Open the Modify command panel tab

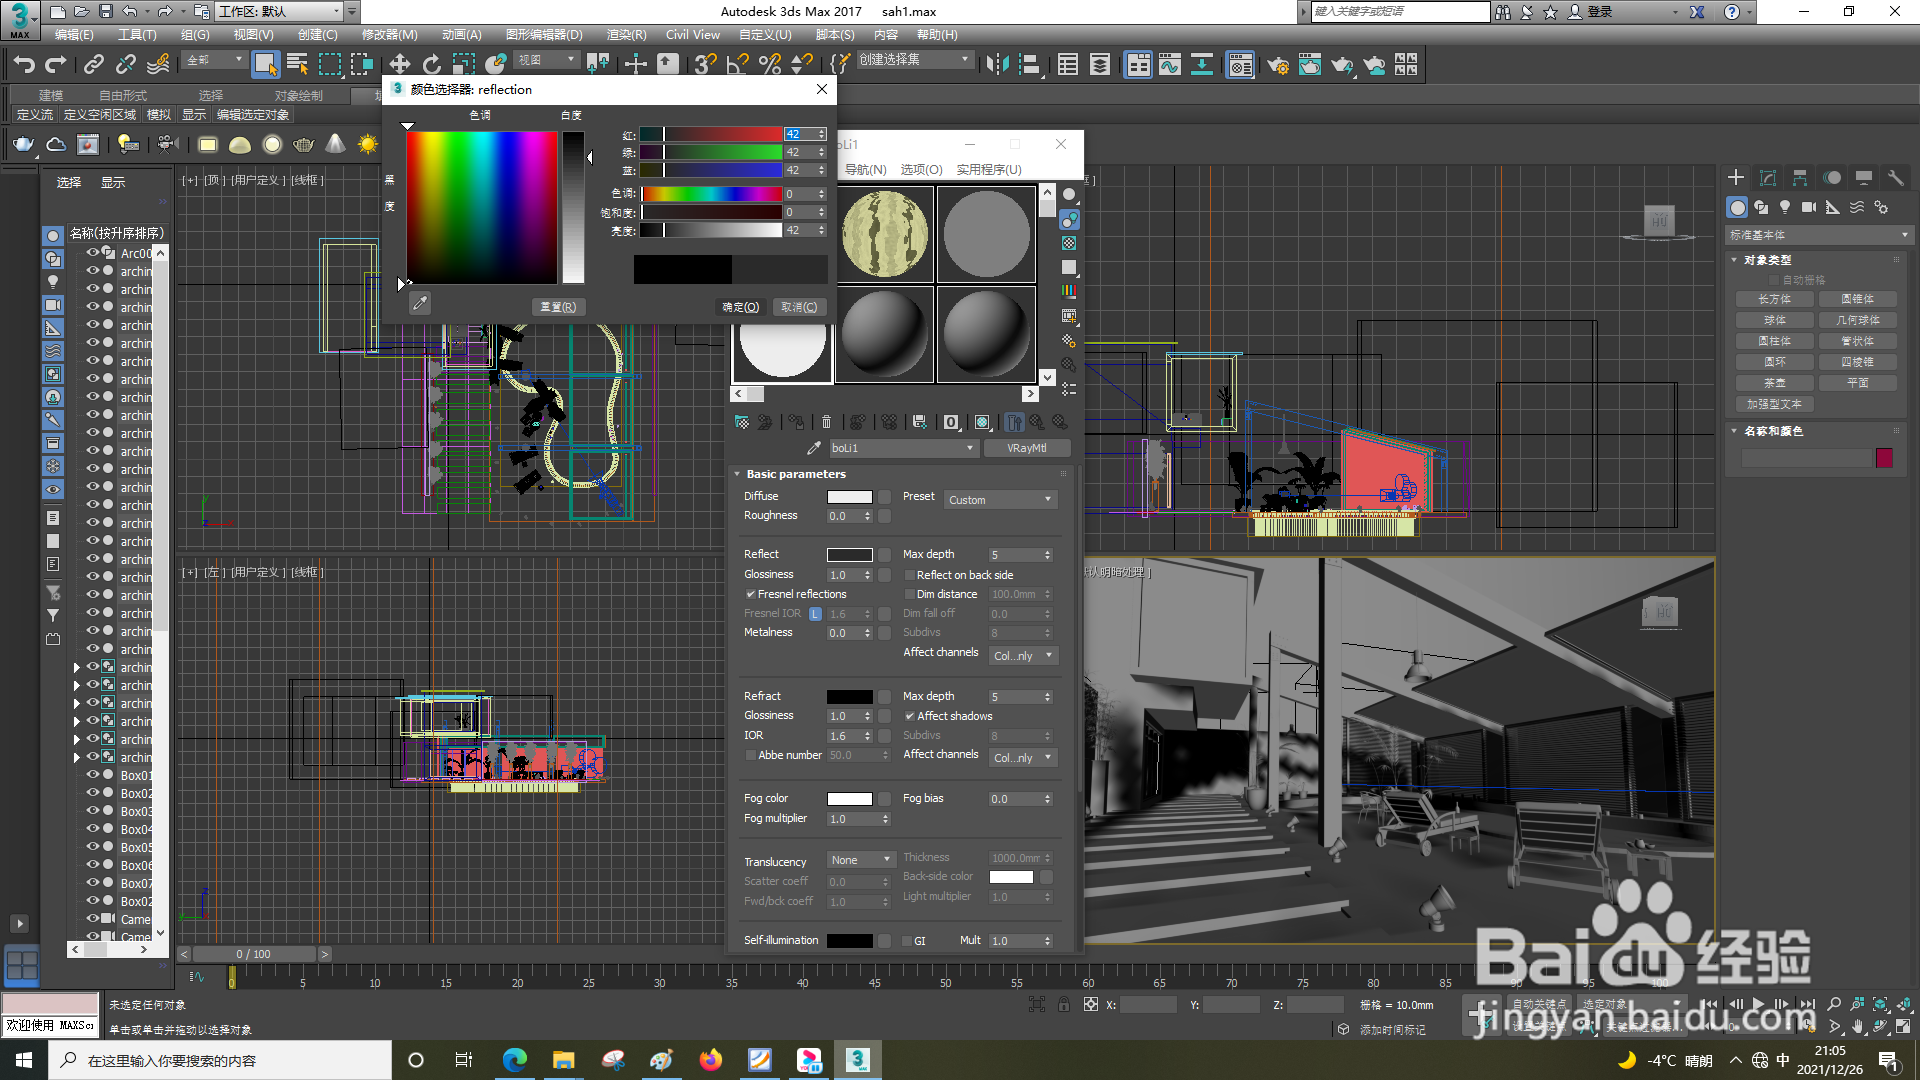coord(1768,178)
